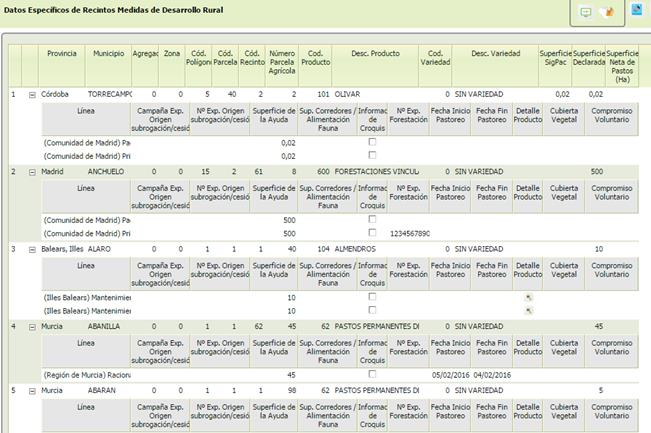This screenshot has width=651, height=433.
Task: Collapse row 1 Córdoba details
Action: coord(31,95)
